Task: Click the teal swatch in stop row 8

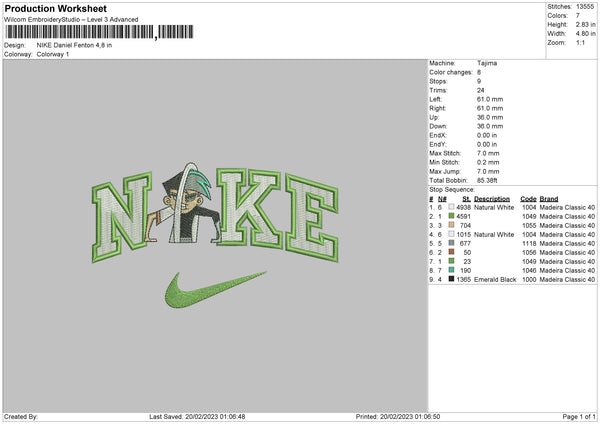Action: coord(451,270)
